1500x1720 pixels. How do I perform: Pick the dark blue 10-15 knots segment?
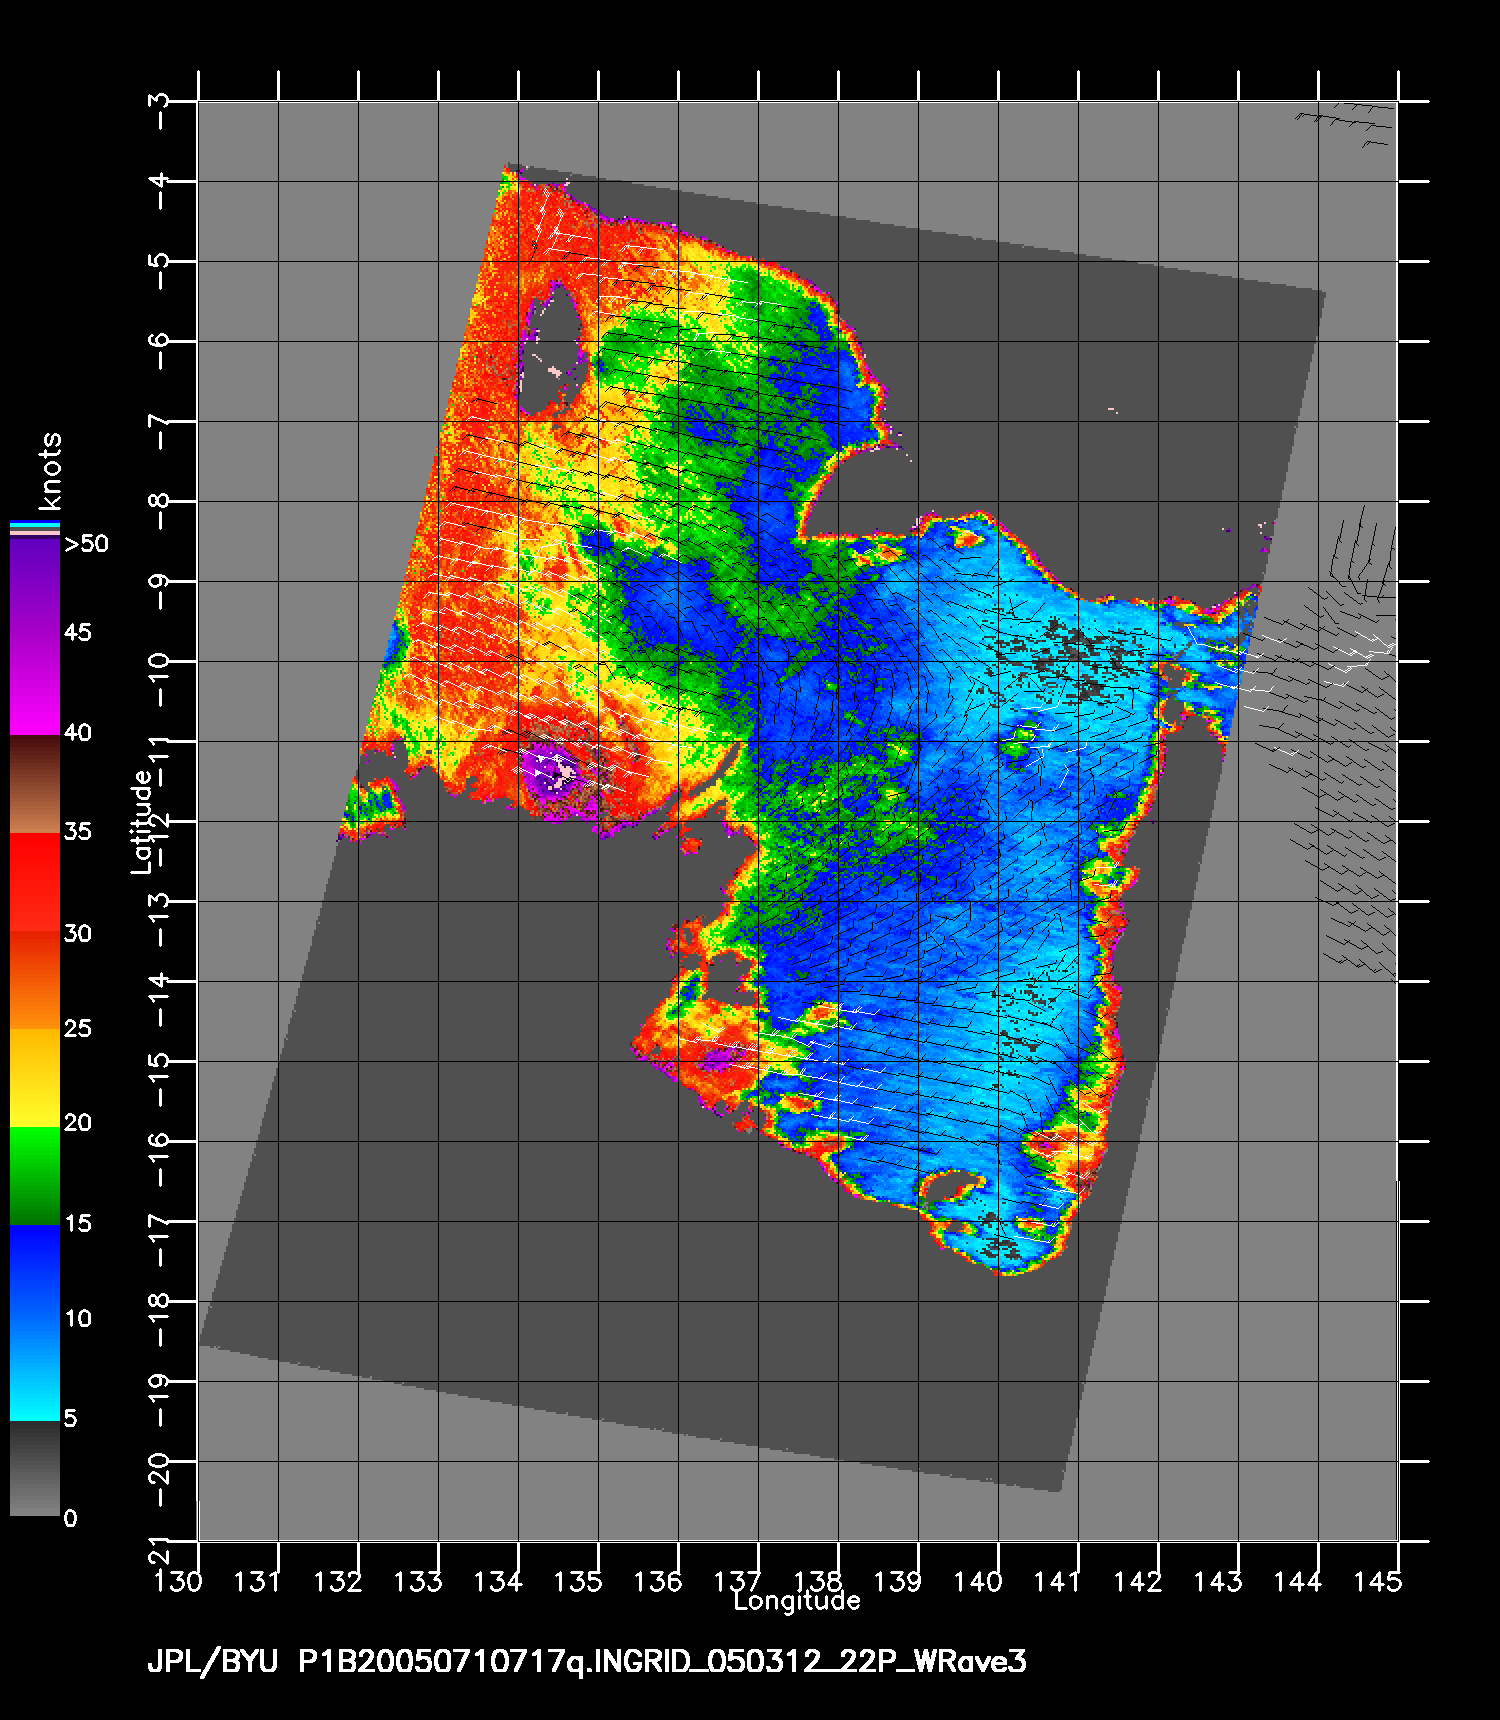pos(35,1274)
